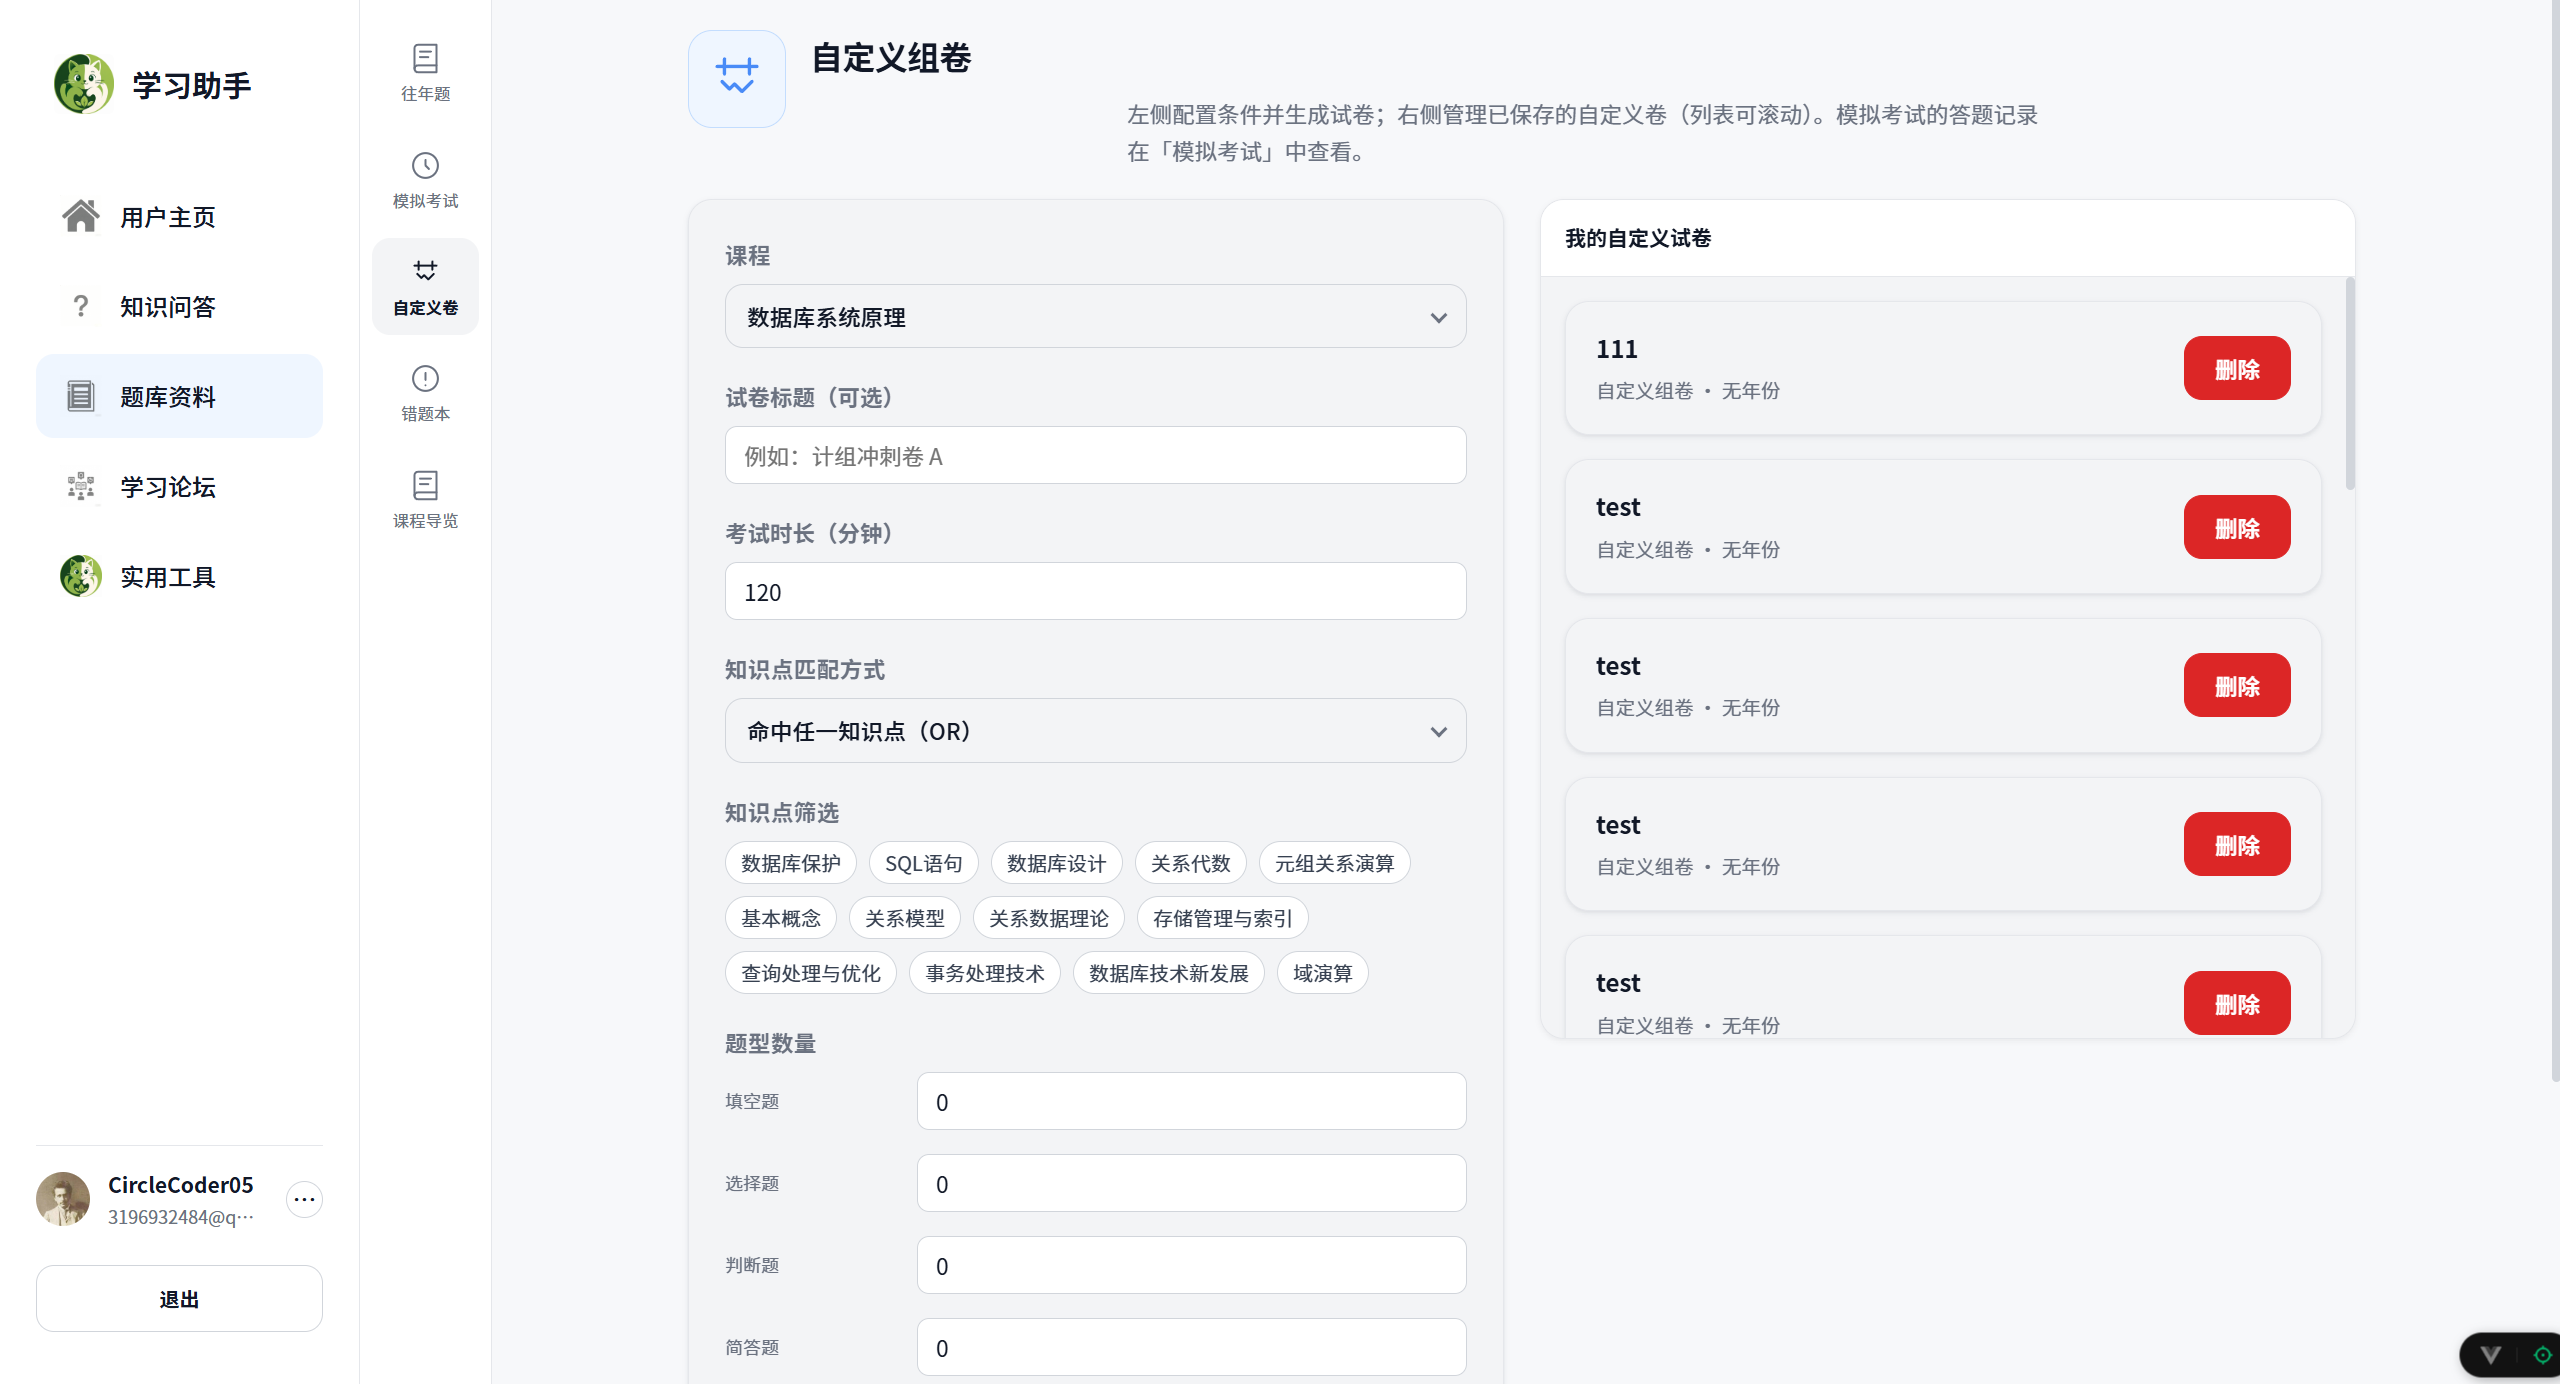Click the 选择题 quantity field
The image size is (2560, 1384).
pyautogui.click(x=1192, y=1183)
